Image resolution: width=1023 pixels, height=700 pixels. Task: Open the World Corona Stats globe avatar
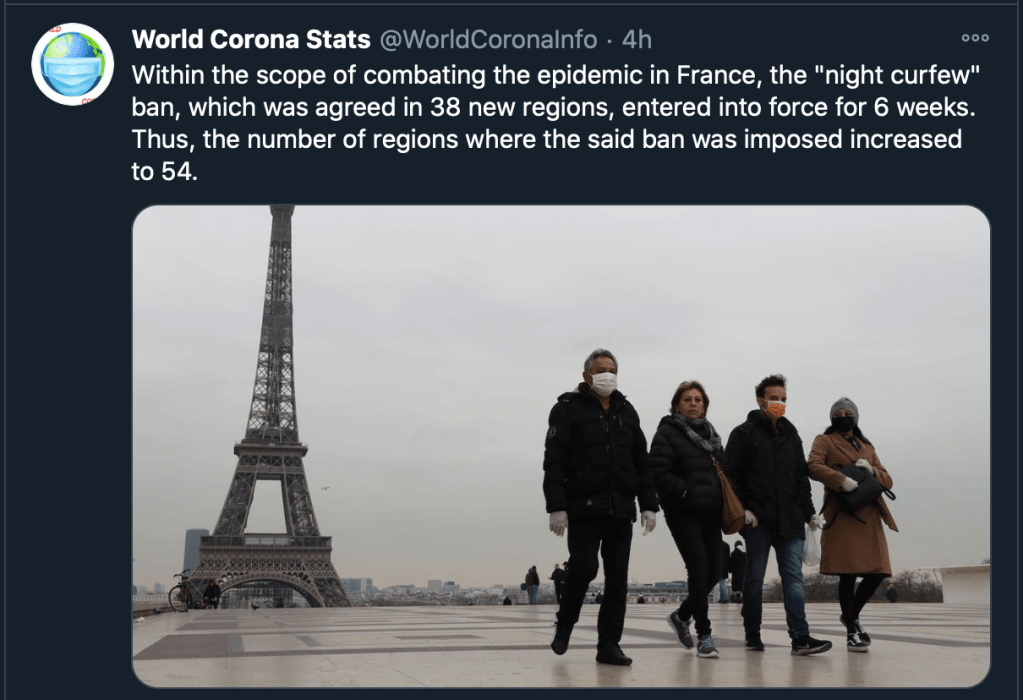[x=72, y=64]
